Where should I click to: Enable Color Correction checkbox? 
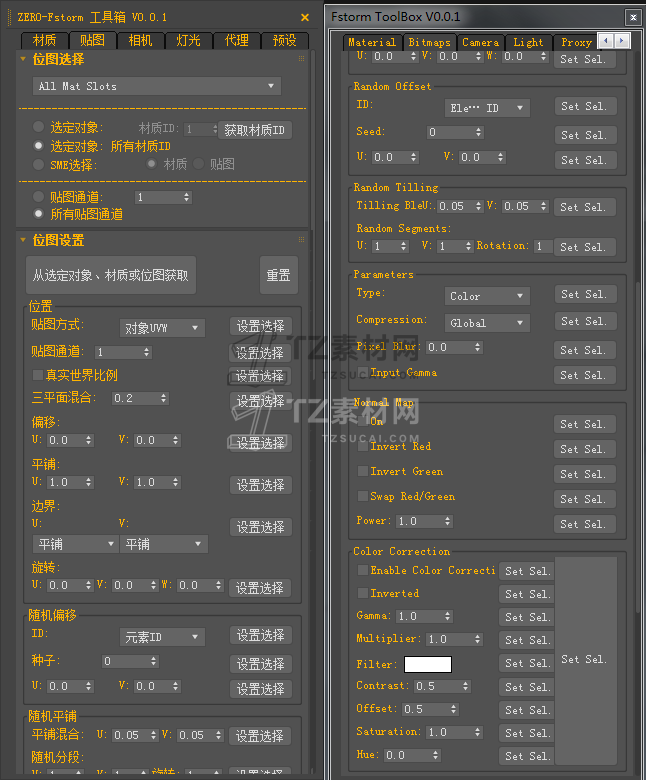[363, 570]
